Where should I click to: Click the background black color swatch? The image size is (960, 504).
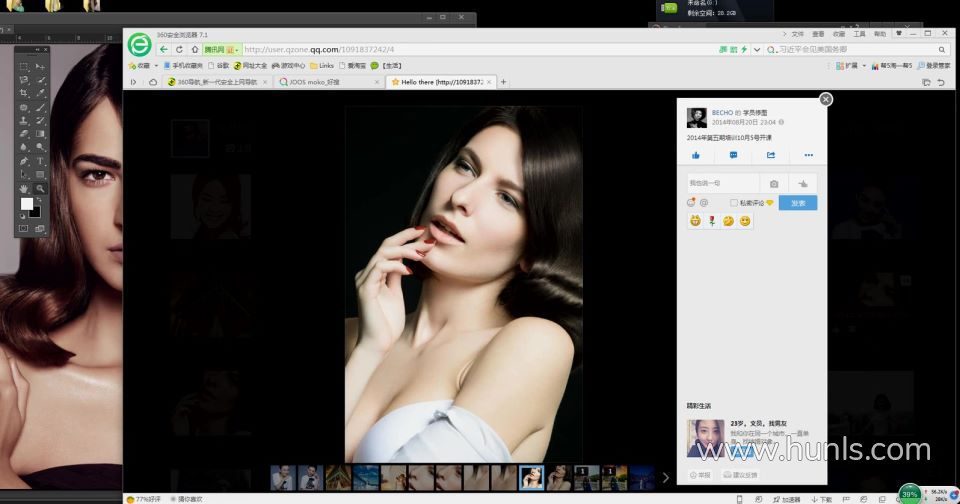(x=36, y=213)
